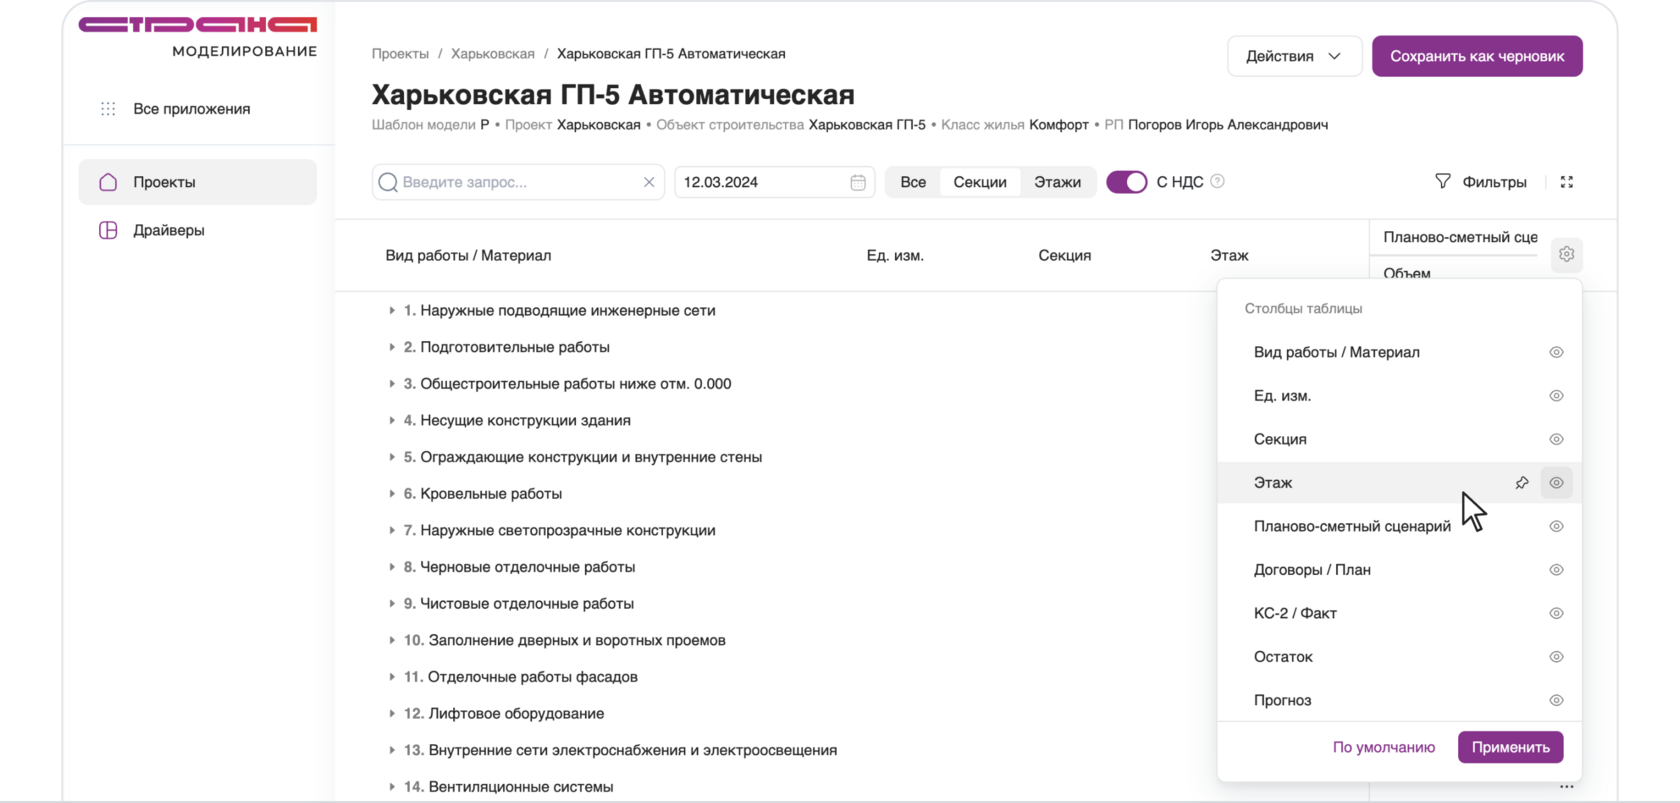Expand row 6 Кровельные работы
Image resolution: width=1680 pixels, height=803 pixels.
392,494
